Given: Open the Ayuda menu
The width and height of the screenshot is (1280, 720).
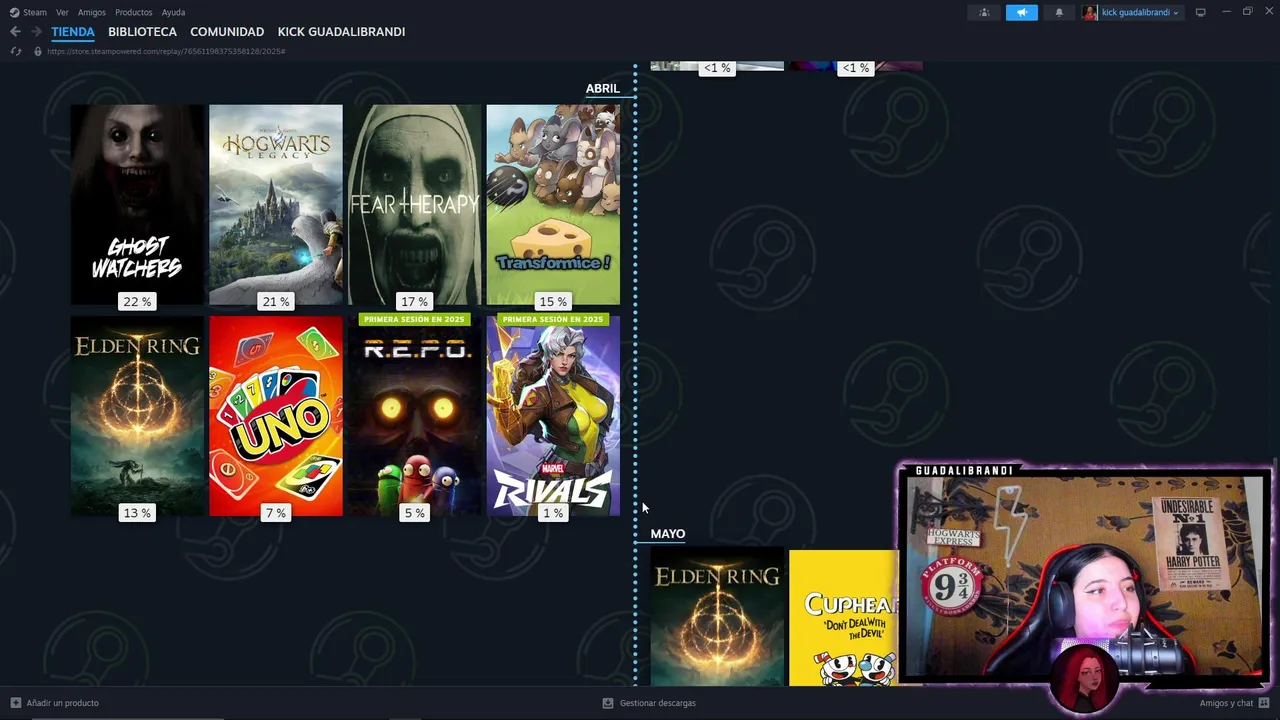Looking at the screenshot, I should (x=173, y=12).
